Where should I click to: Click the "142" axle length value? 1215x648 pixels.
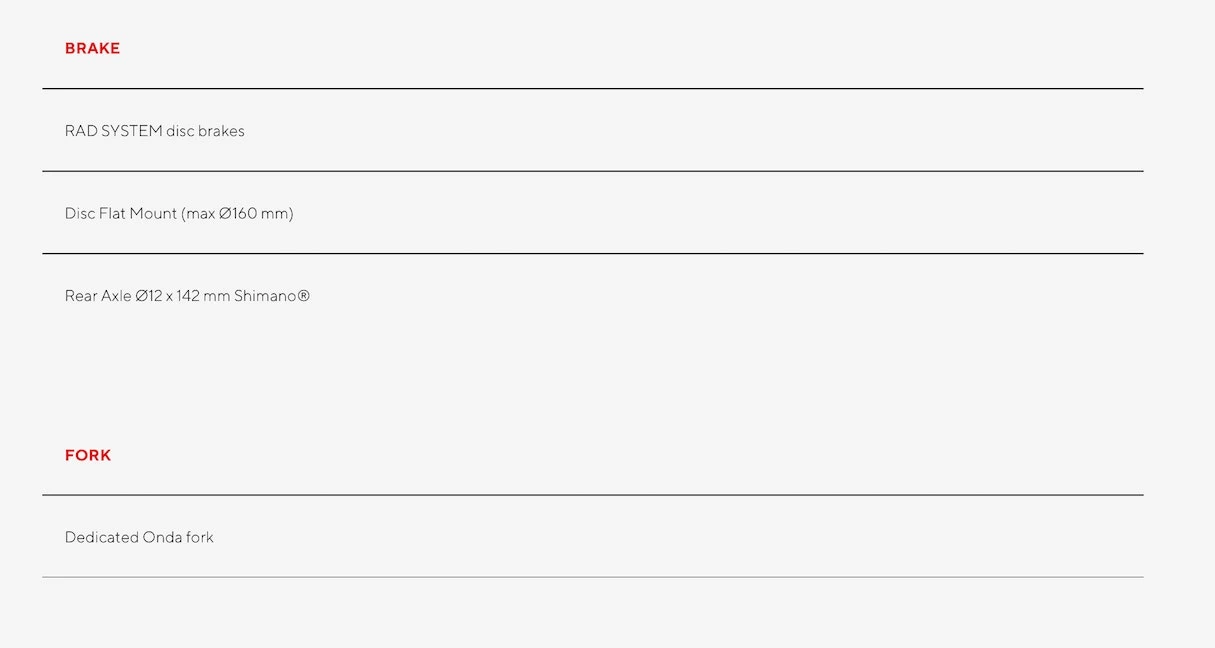[x=188, y=296]
